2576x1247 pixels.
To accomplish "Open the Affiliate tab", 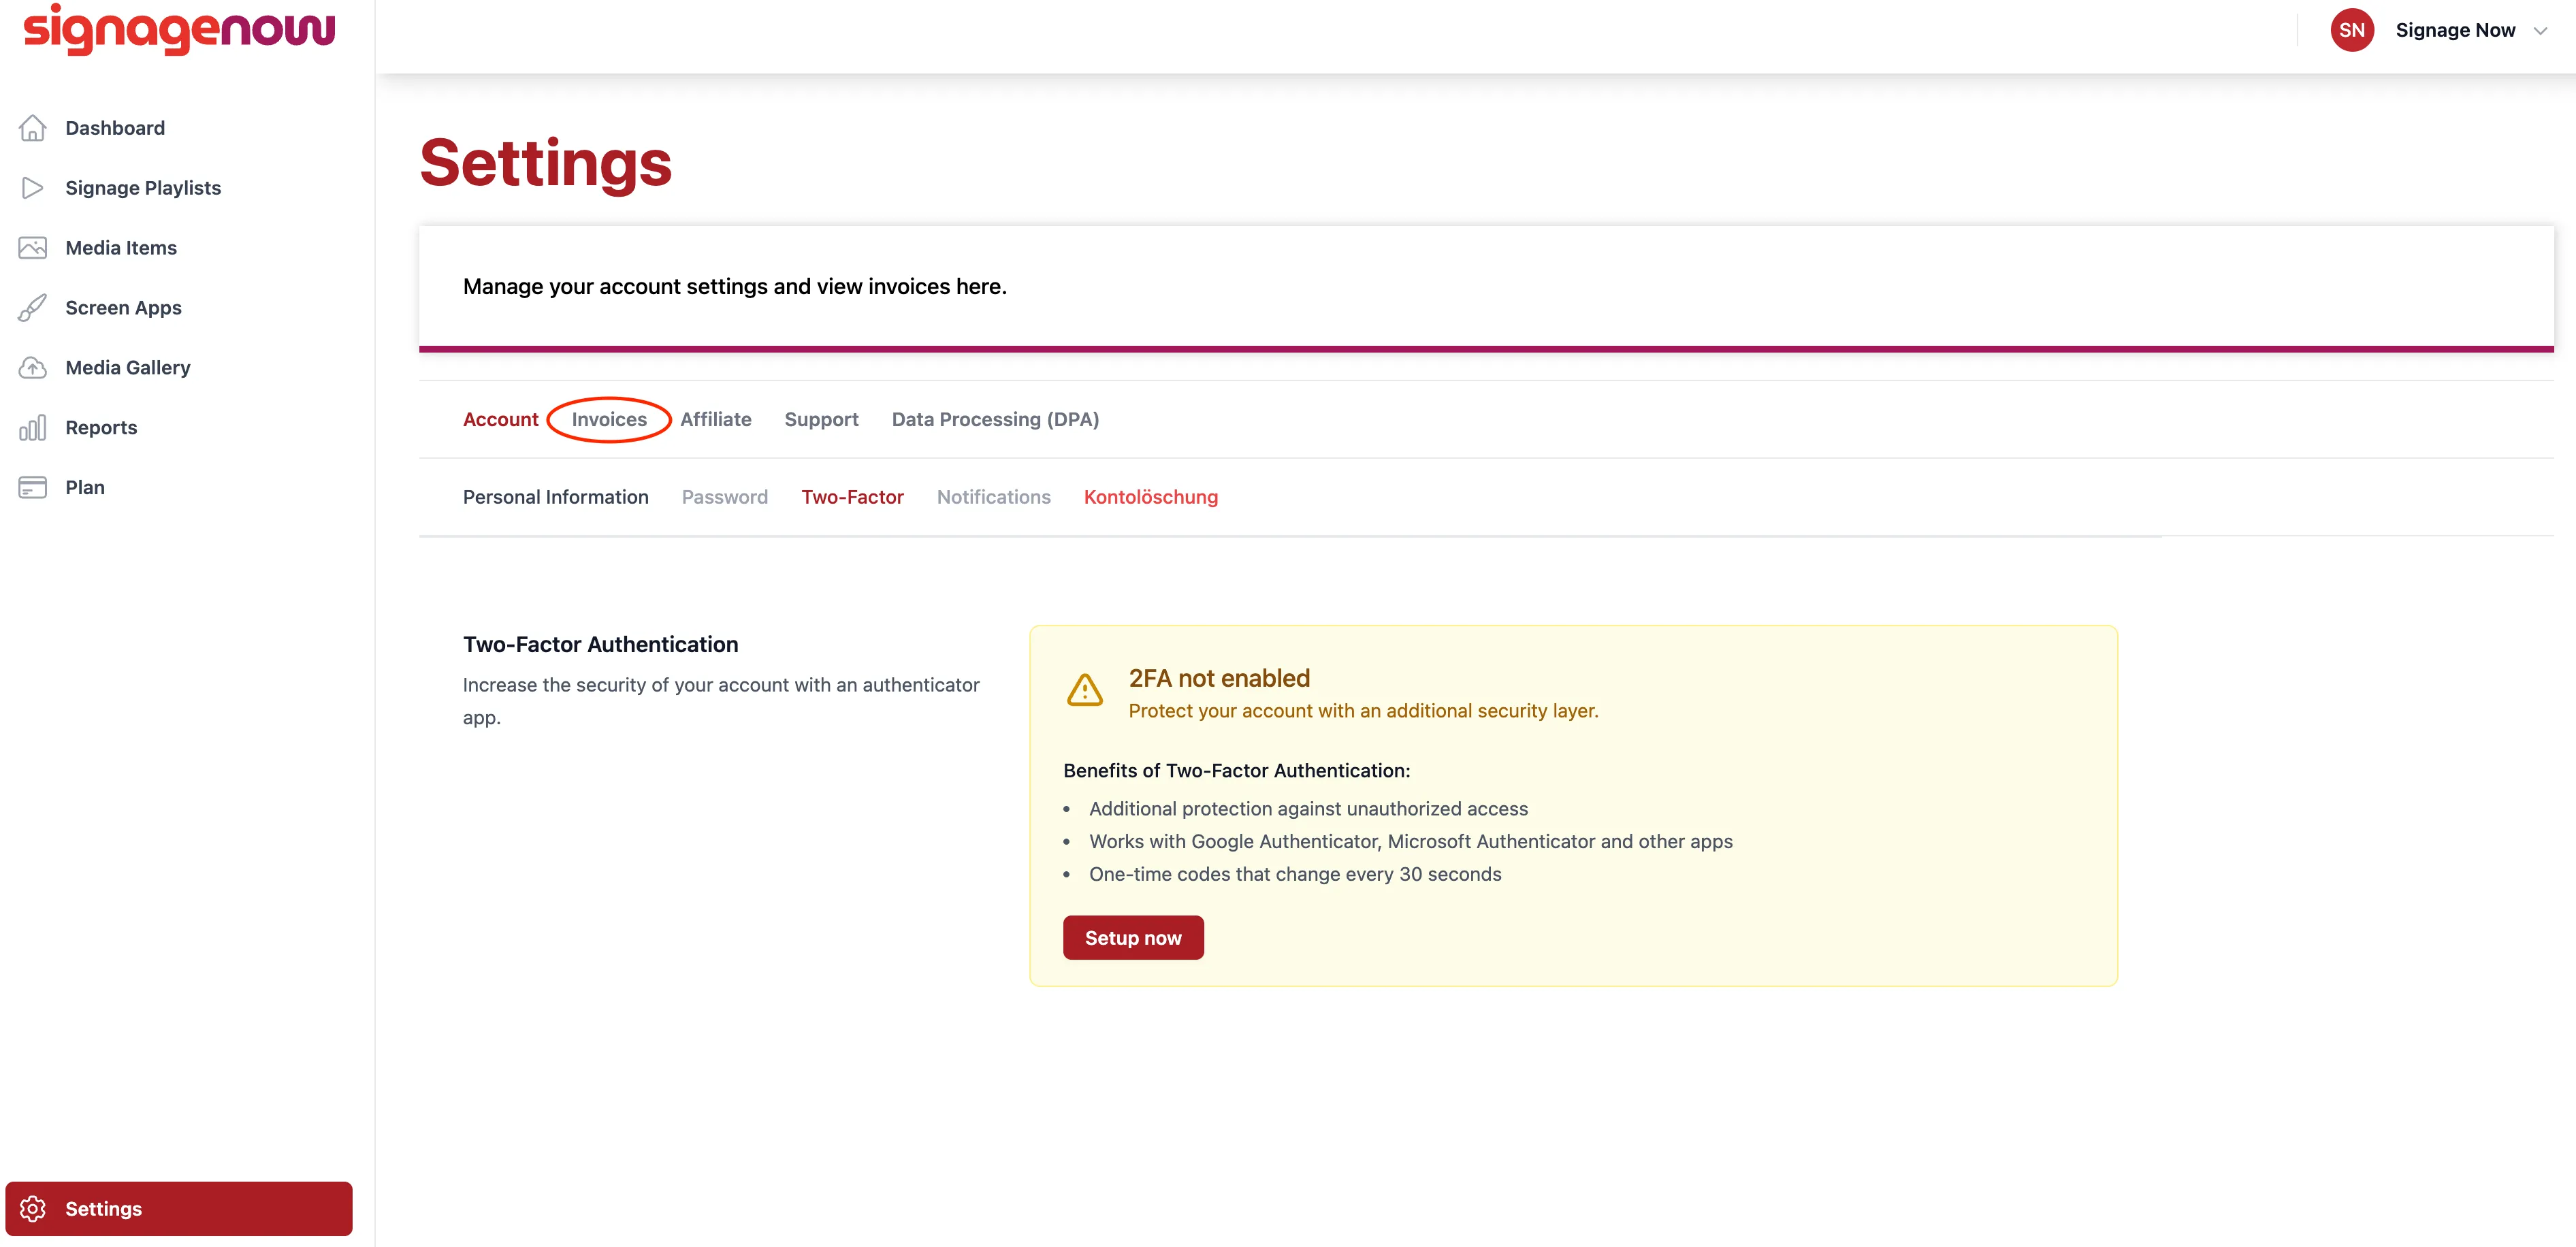I will 716,419.
